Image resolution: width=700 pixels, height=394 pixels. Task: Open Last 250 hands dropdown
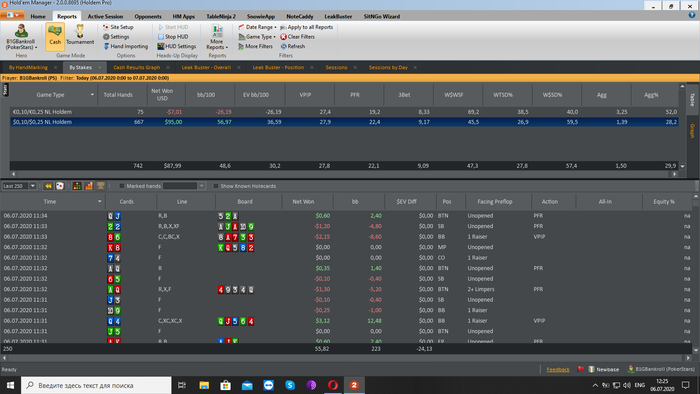tap(33, 186)
